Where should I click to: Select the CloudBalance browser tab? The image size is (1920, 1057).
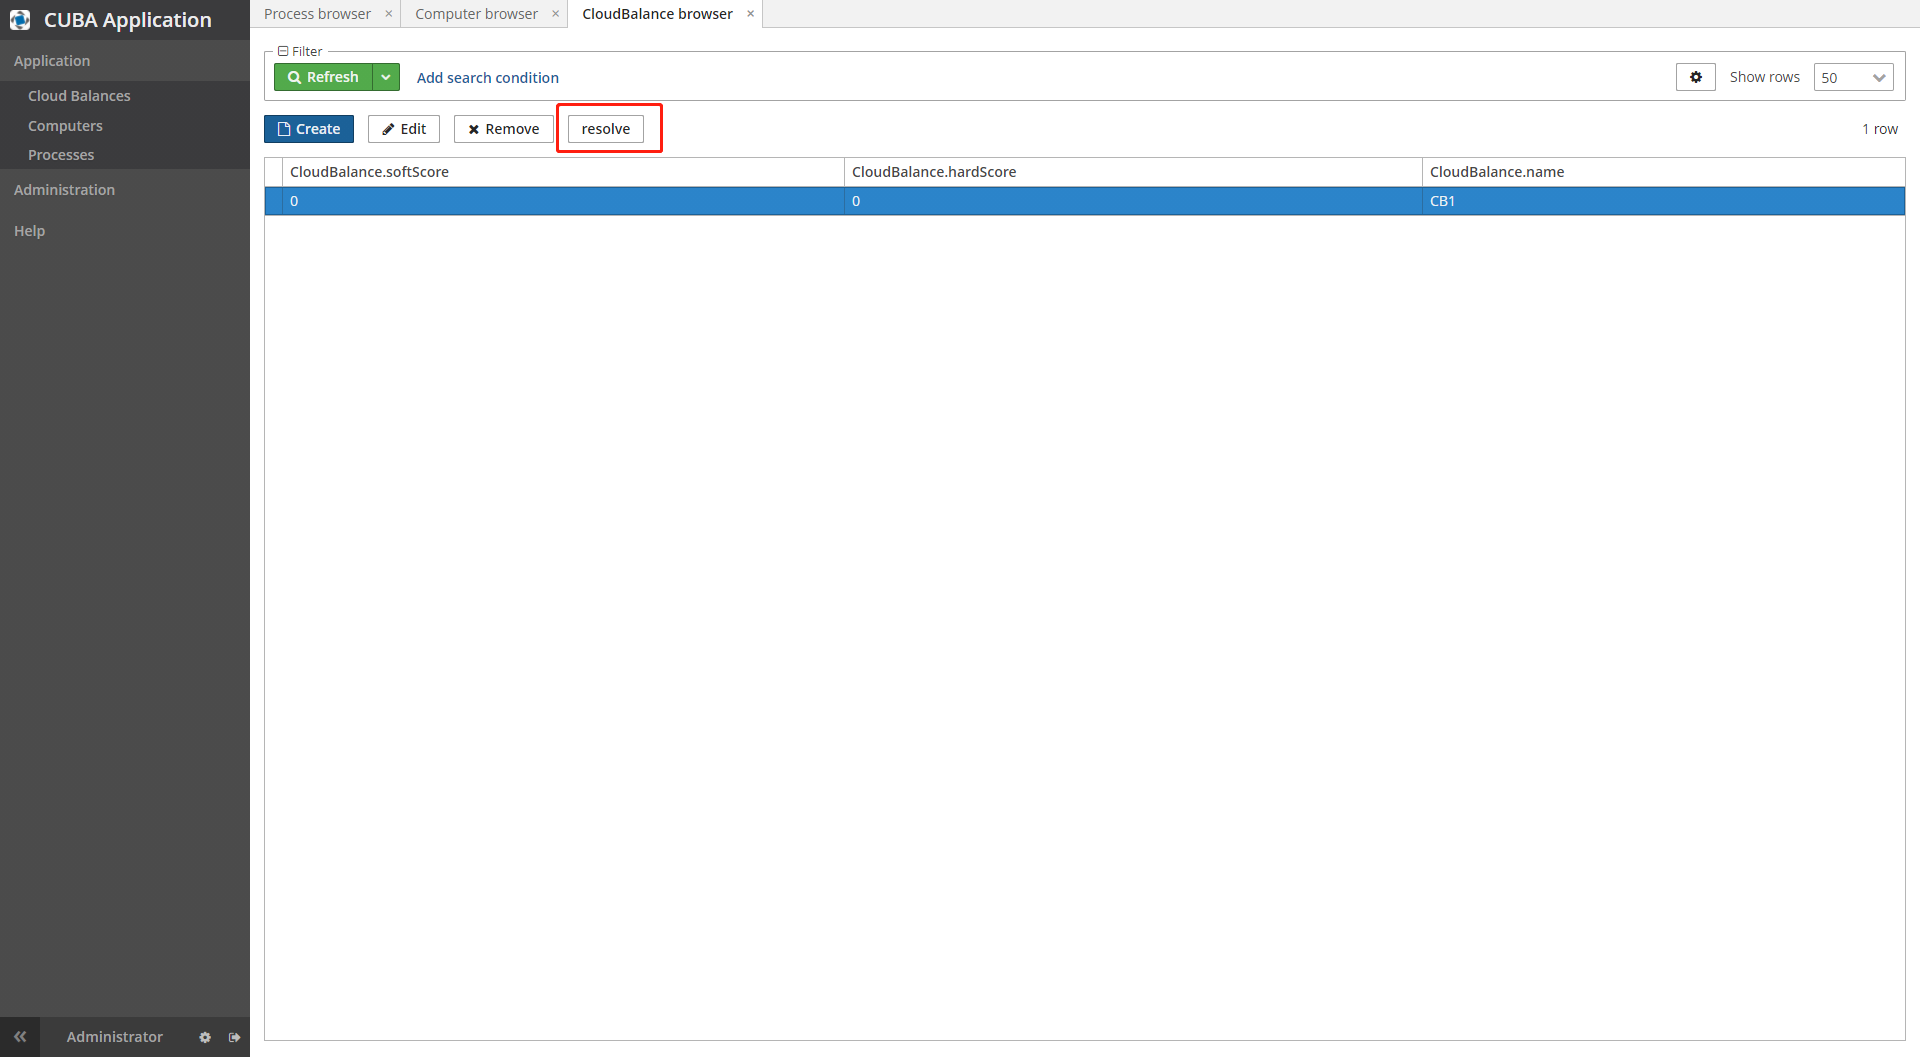click(657, 14)
